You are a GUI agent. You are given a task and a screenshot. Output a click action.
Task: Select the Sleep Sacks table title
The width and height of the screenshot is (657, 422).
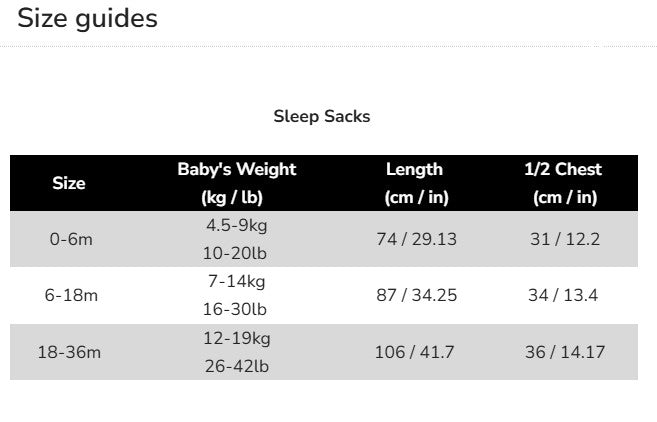(x=322, y=117)
